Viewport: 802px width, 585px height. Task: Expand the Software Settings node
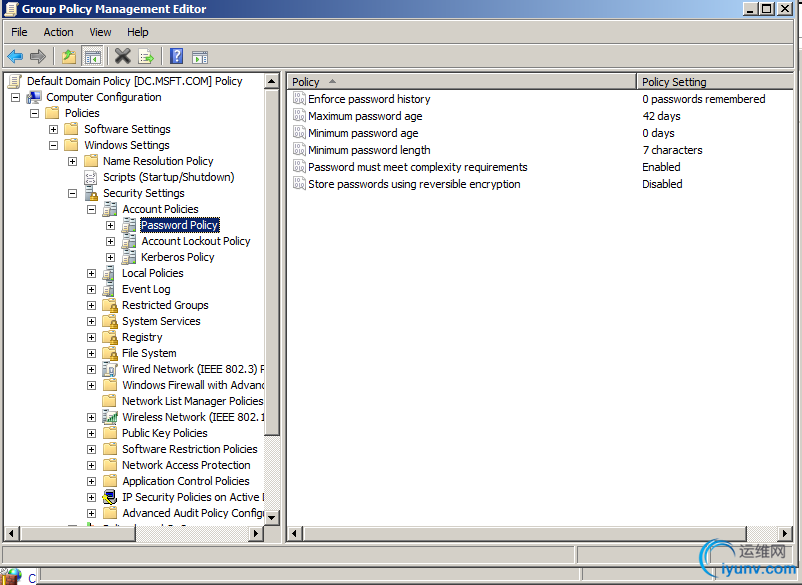(x=53, y=129)
